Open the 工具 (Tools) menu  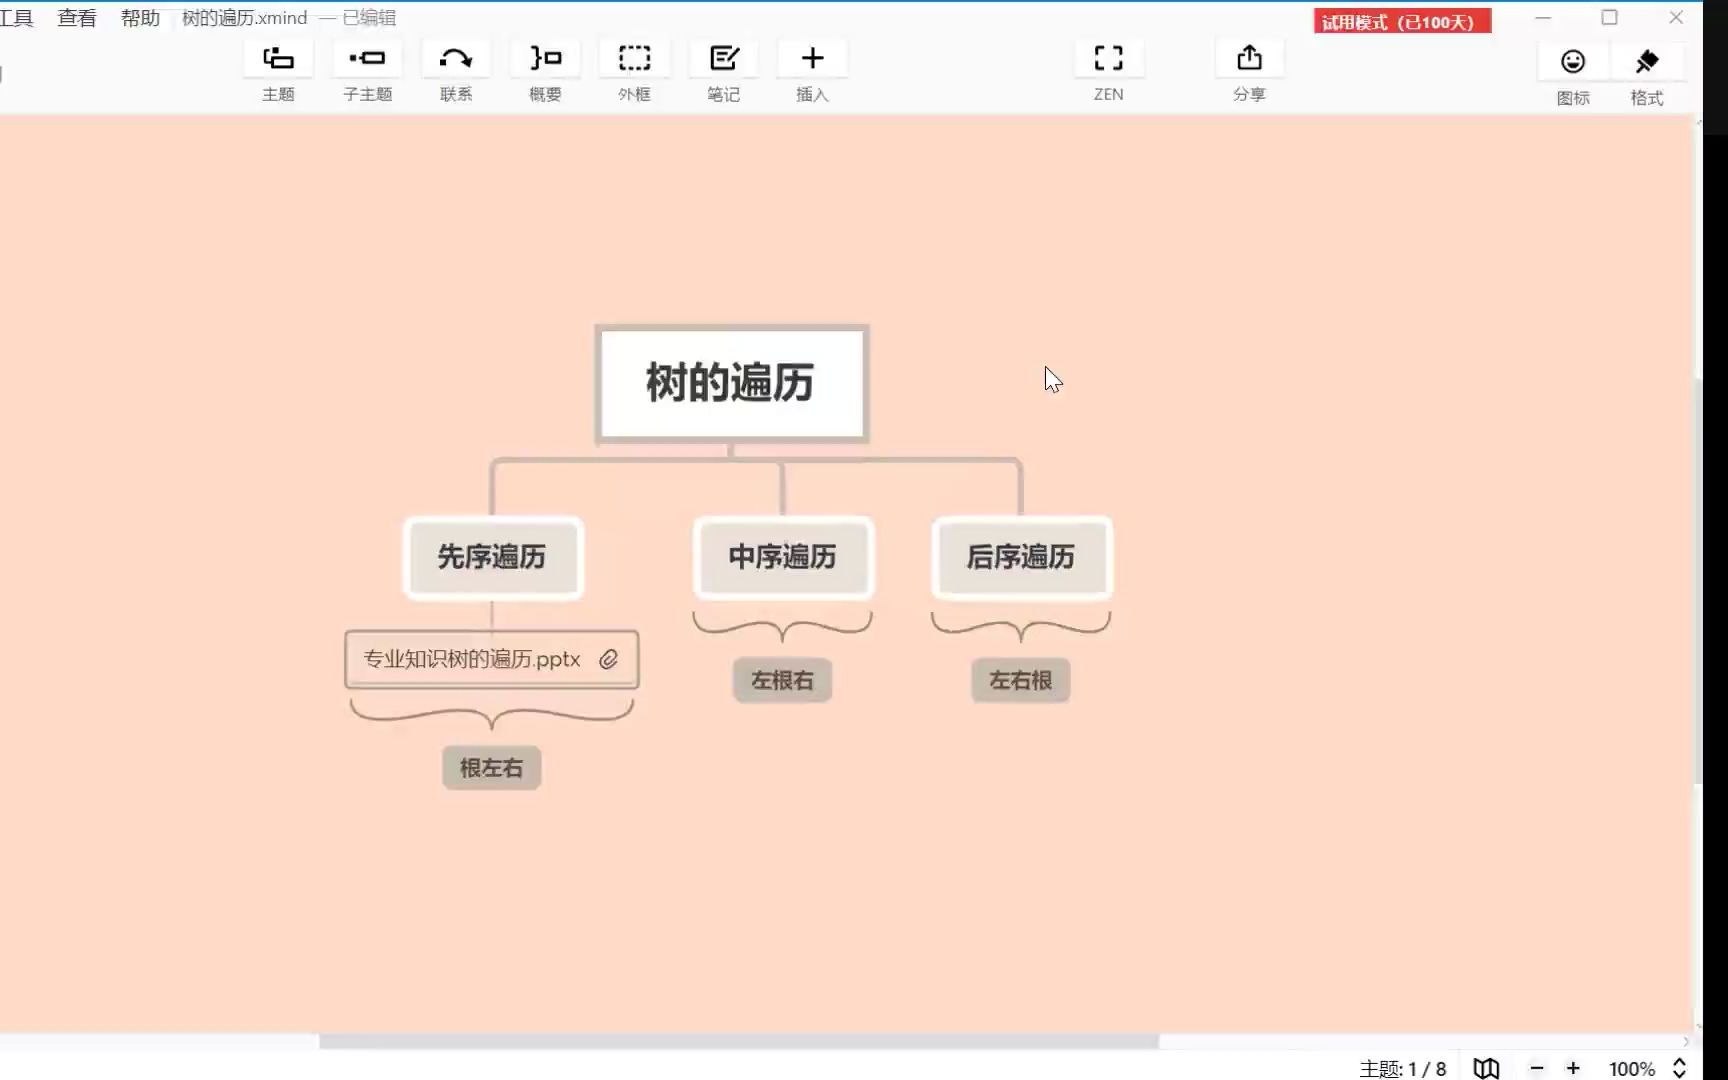pos(18,17)
